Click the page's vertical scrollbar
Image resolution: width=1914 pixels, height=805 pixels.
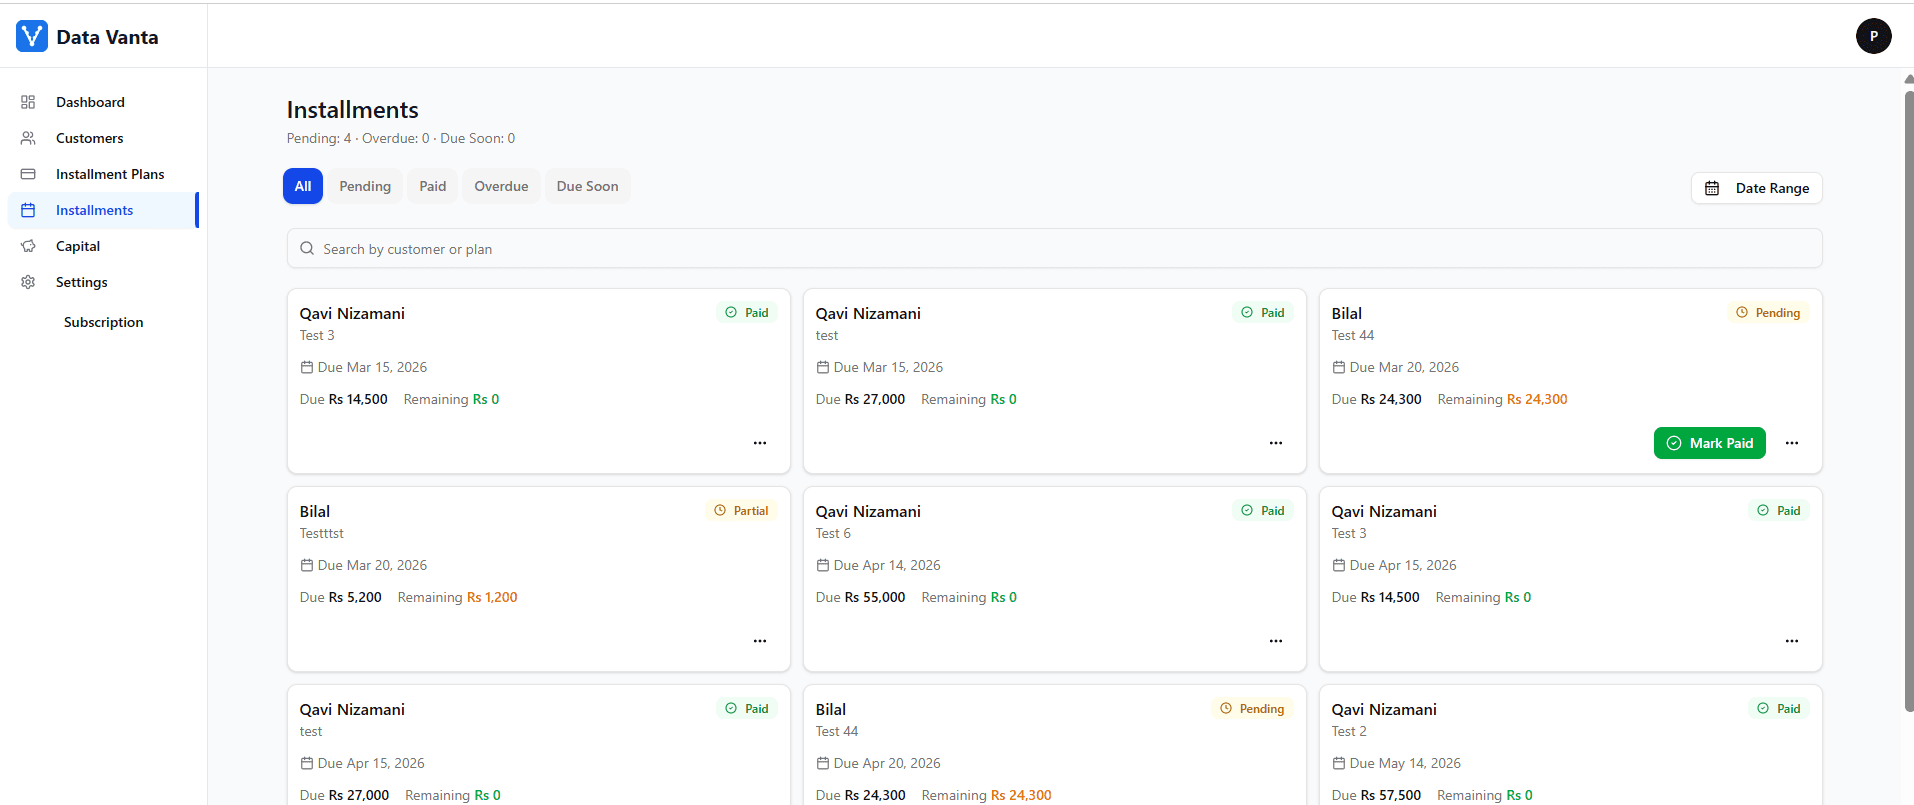1908,400
